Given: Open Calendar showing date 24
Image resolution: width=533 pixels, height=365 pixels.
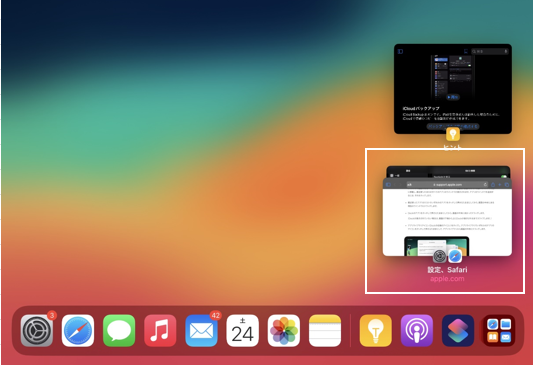Looking at the screenshot, I should click(x=242, y=330).
